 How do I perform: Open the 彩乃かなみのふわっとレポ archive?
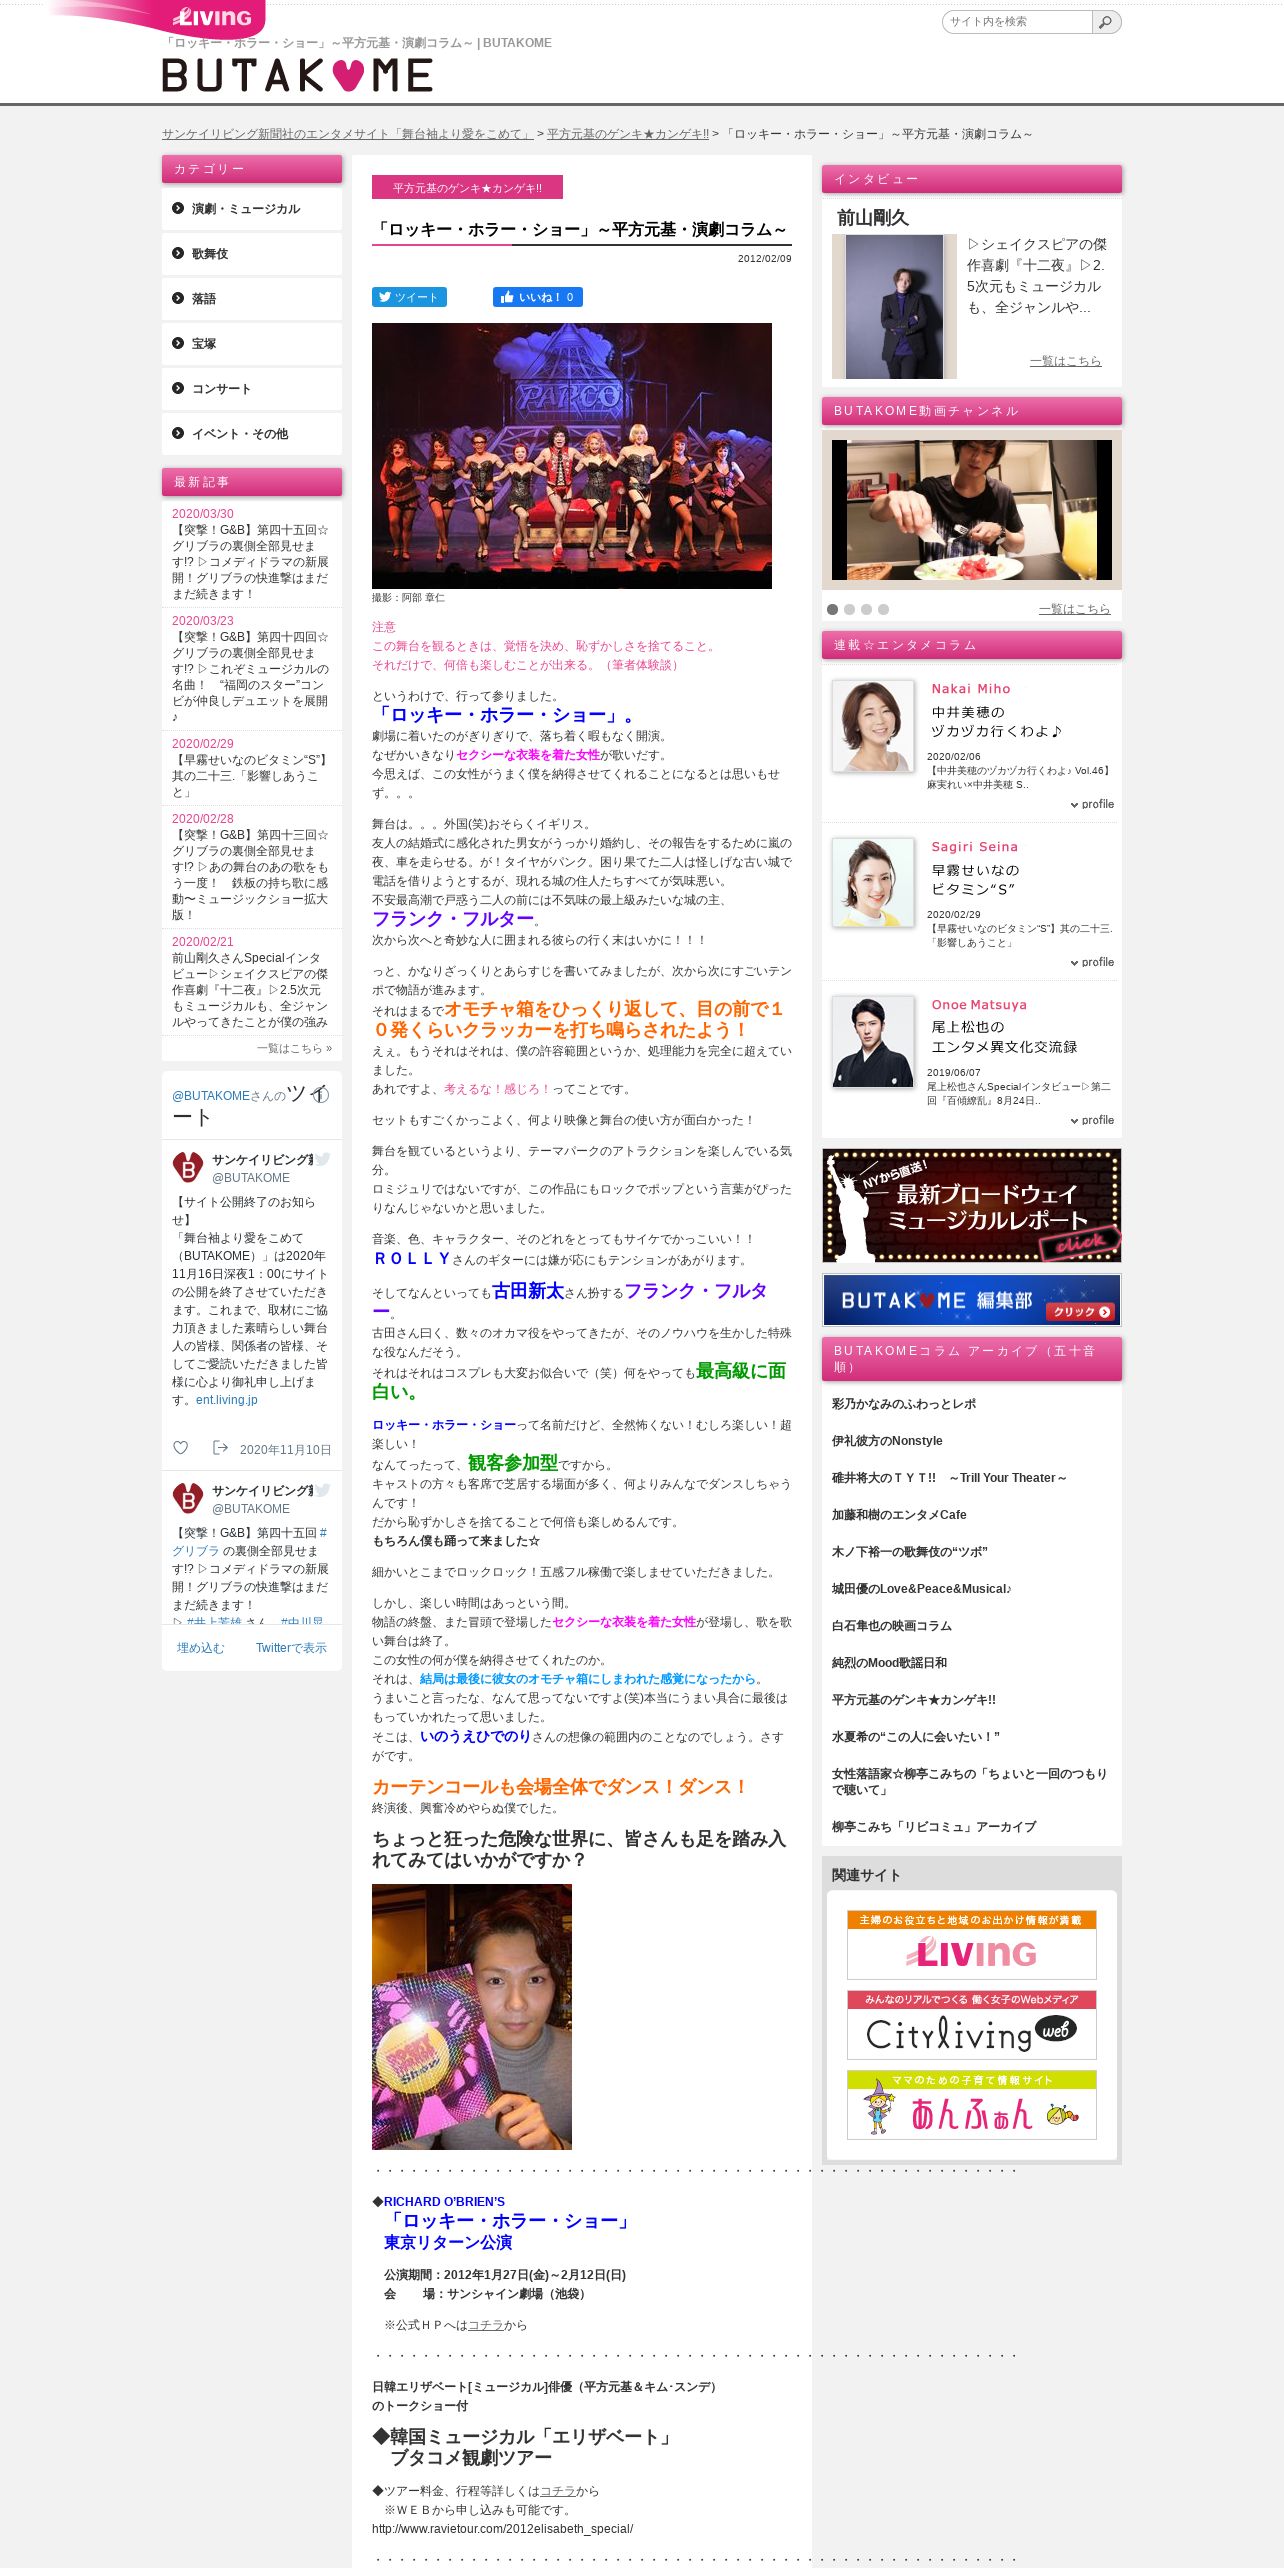[x=904, y=1404]
